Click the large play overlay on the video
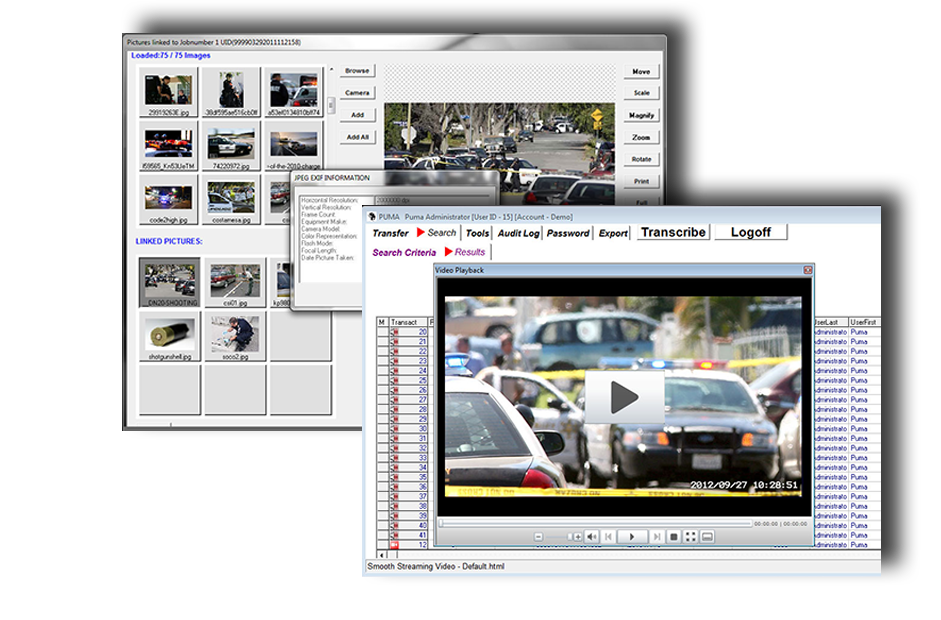 point(624,397)
